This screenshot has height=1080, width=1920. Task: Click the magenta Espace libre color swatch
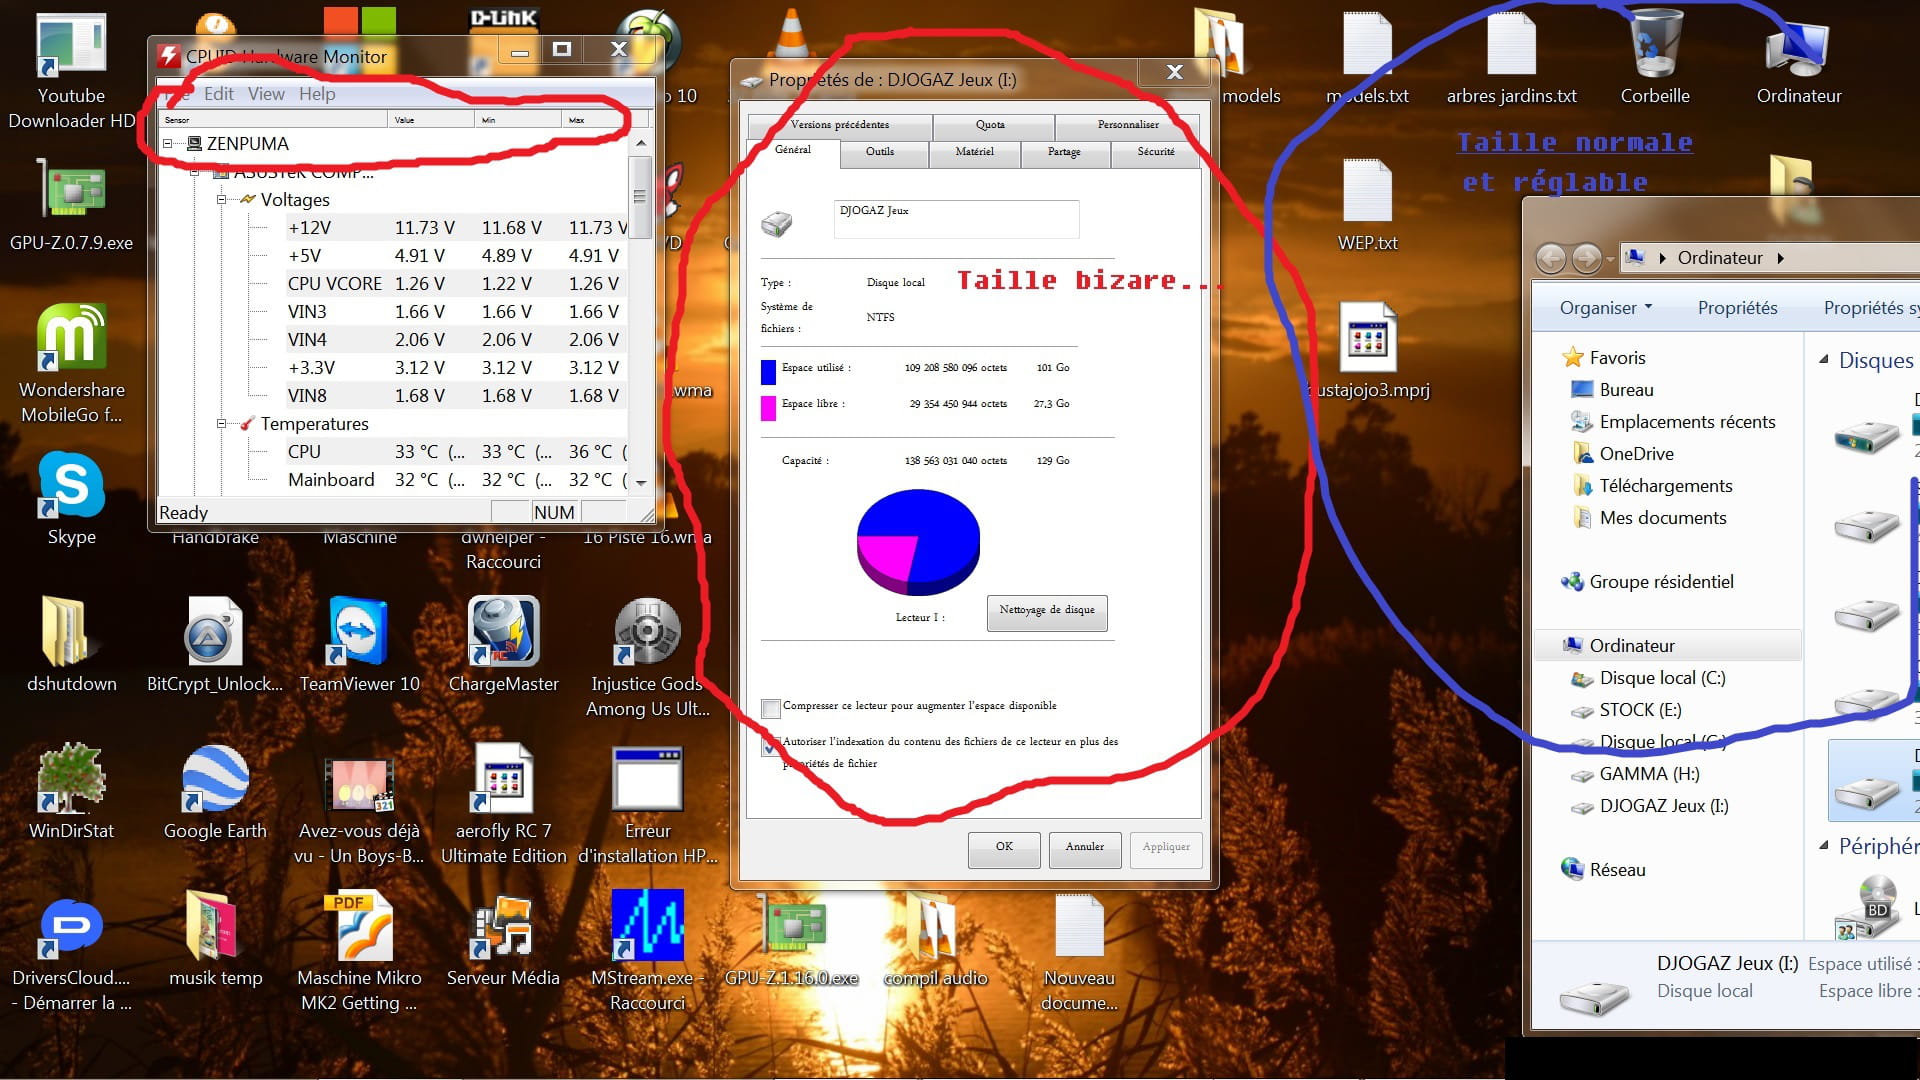coord(768,408)
